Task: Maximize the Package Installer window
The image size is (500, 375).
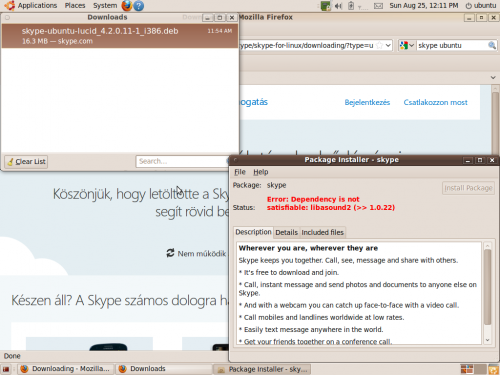Action: (x=480, y=160)
